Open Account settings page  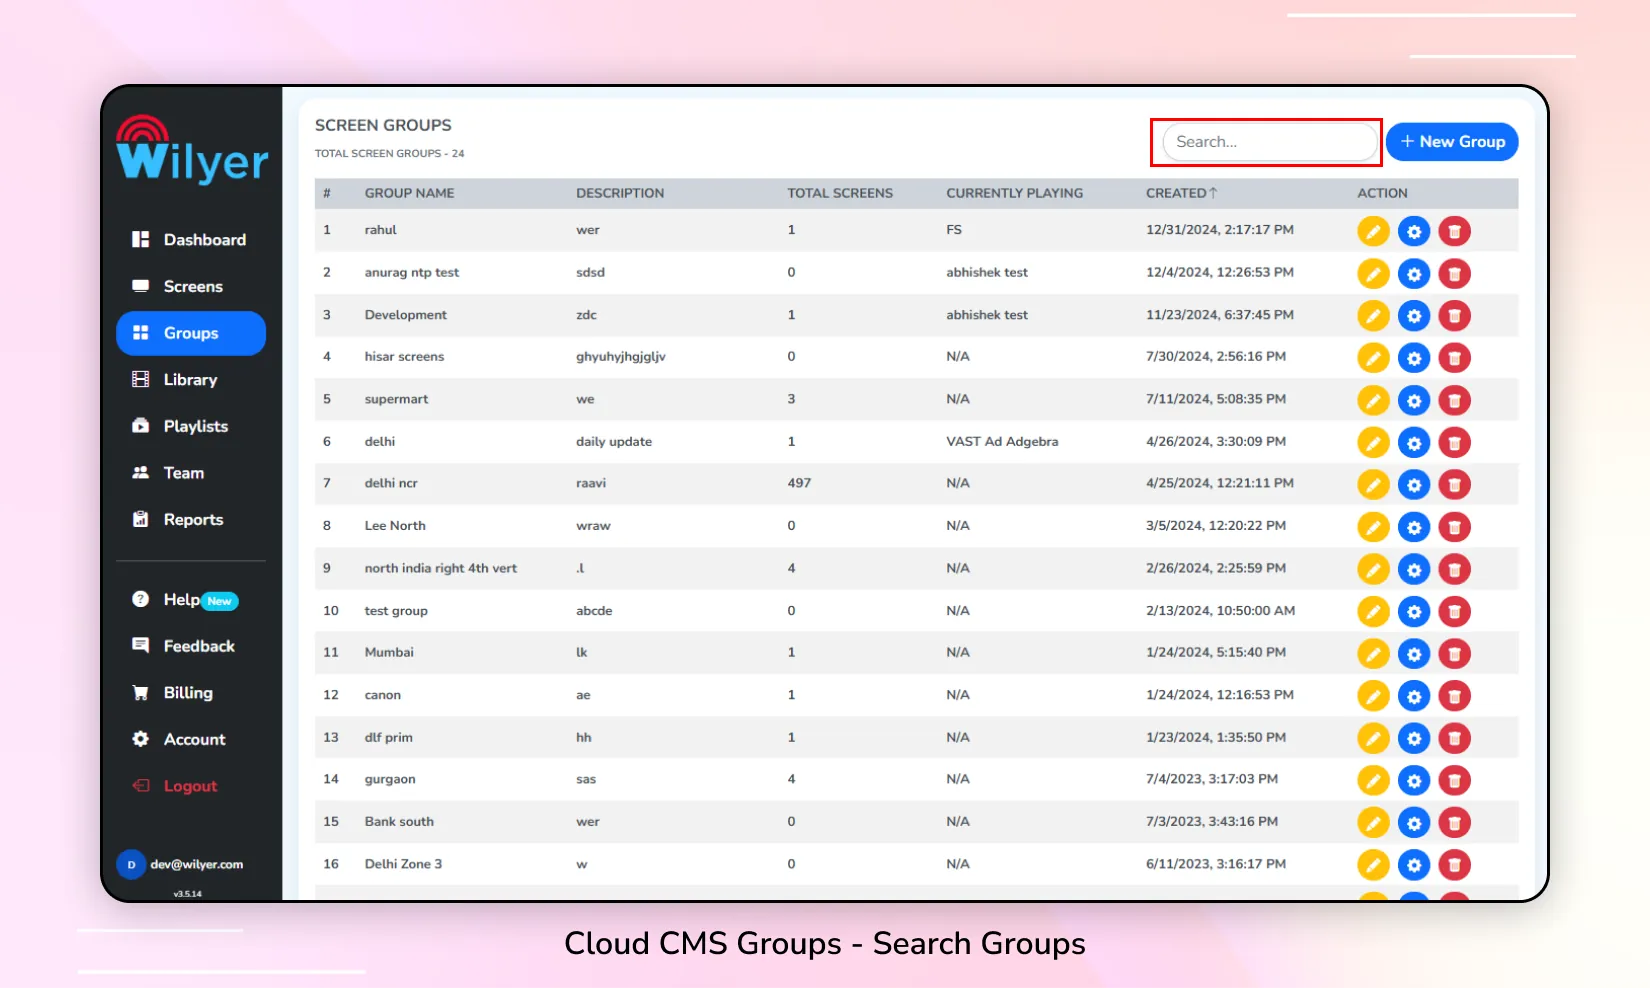[190, 739]
